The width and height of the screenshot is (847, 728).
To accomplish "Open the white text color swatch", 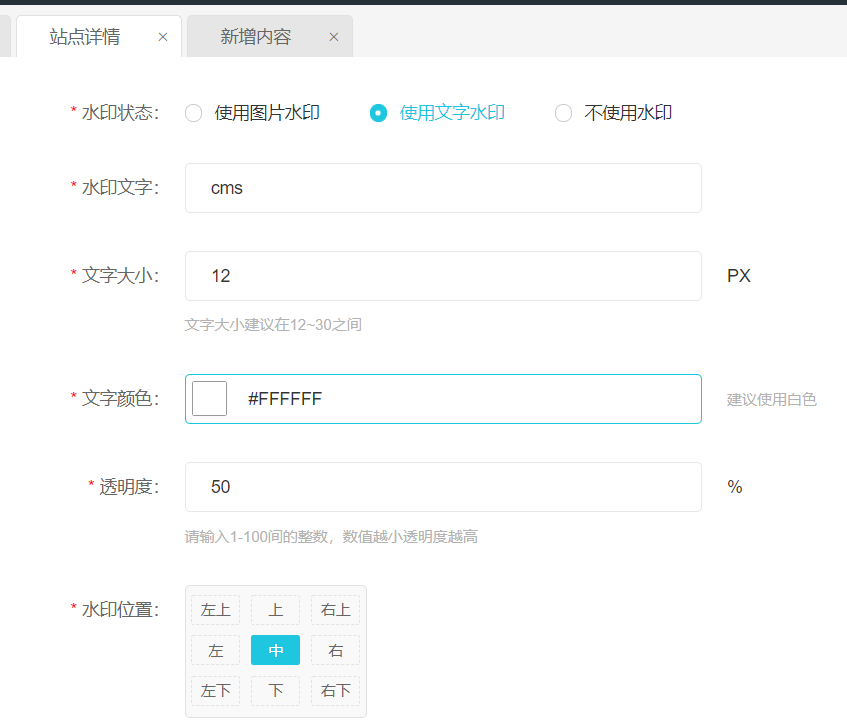I will pyautogui.click(x=209, y=399).
